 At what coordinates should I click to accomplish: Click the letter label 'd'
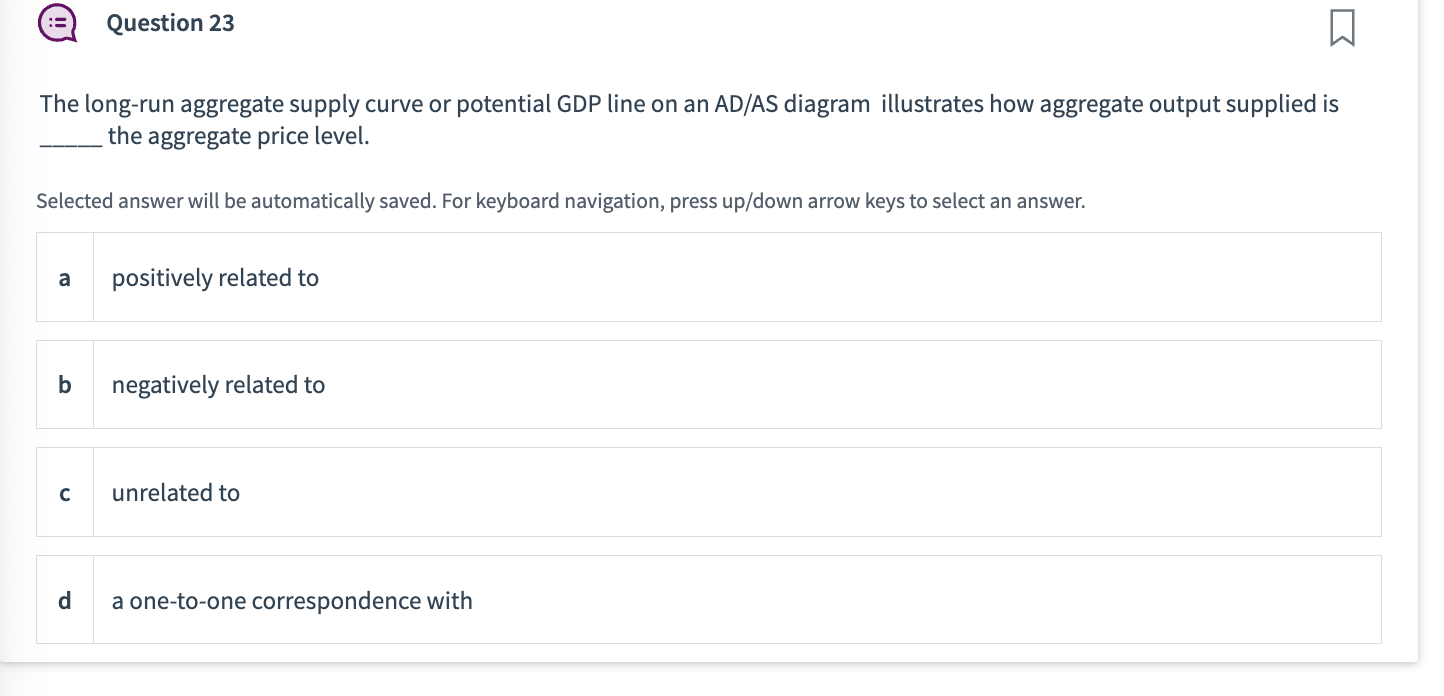pyautogui.click(x=64, y=600)
